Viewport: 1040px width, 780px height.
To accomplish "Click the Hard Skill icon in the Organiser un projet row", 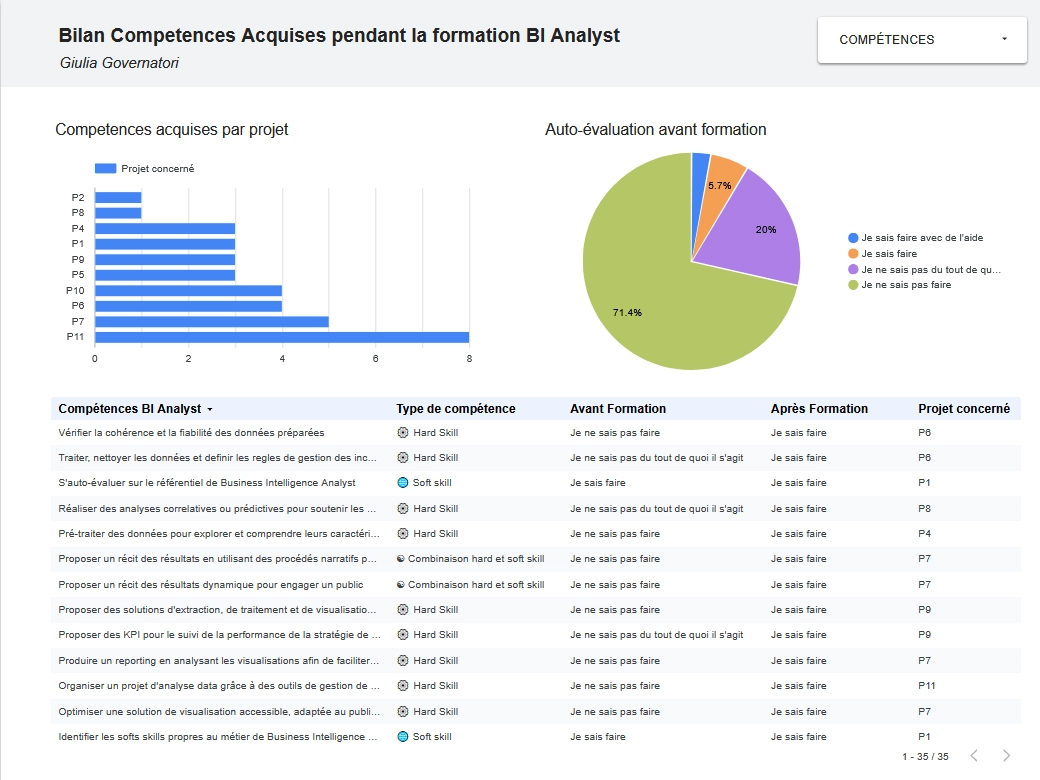I will pyautogui.click(x=403, y=686).
